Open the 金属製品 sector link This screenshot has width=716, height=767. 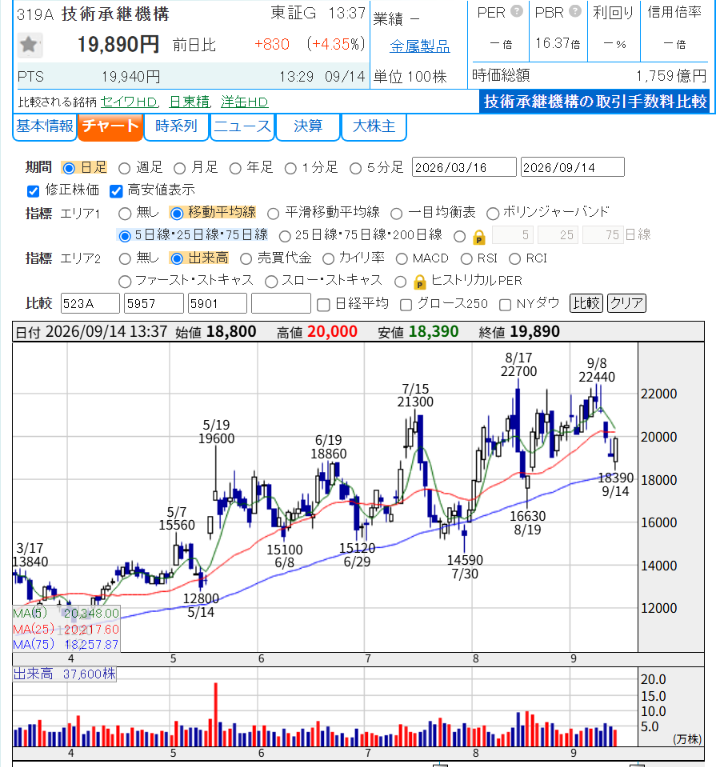coord(420,46)
